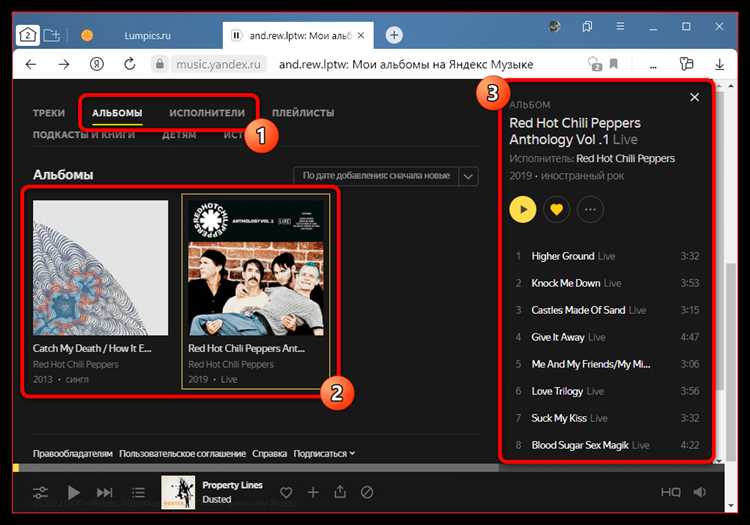Viewport: 750px width, 525px height.
Task: Open the browser extensions icon
Action: click(686, 64)
